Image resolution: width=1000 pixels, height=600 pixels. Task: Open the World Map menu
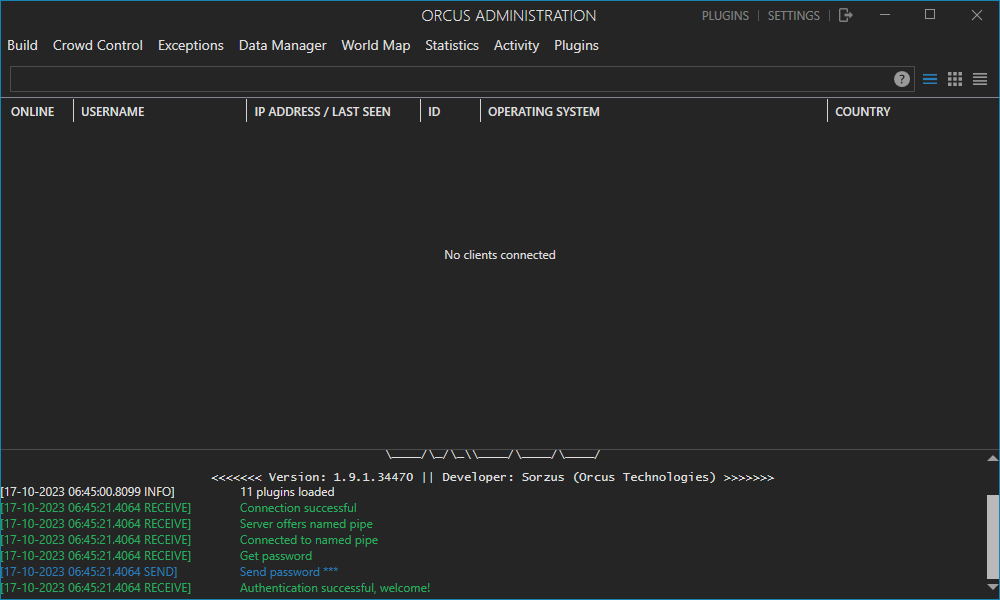tap(375, 45)
